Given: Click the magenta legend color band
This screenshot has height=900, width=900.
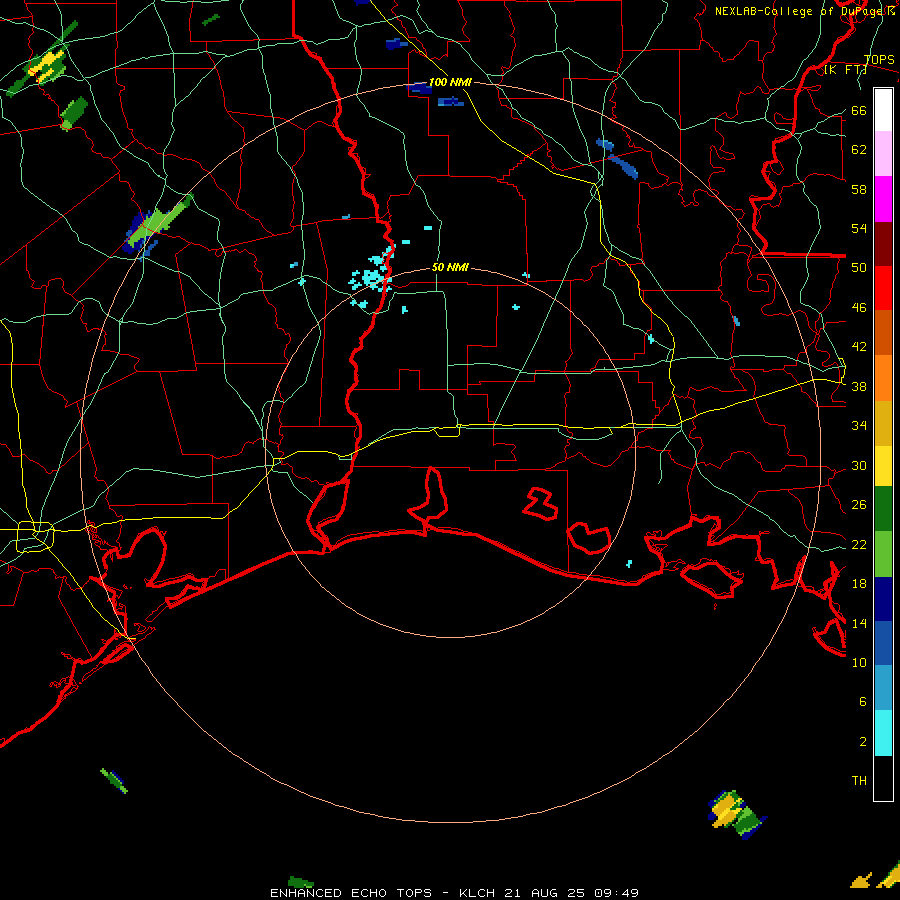Looking at the screenshot, I should coord(883,199).
